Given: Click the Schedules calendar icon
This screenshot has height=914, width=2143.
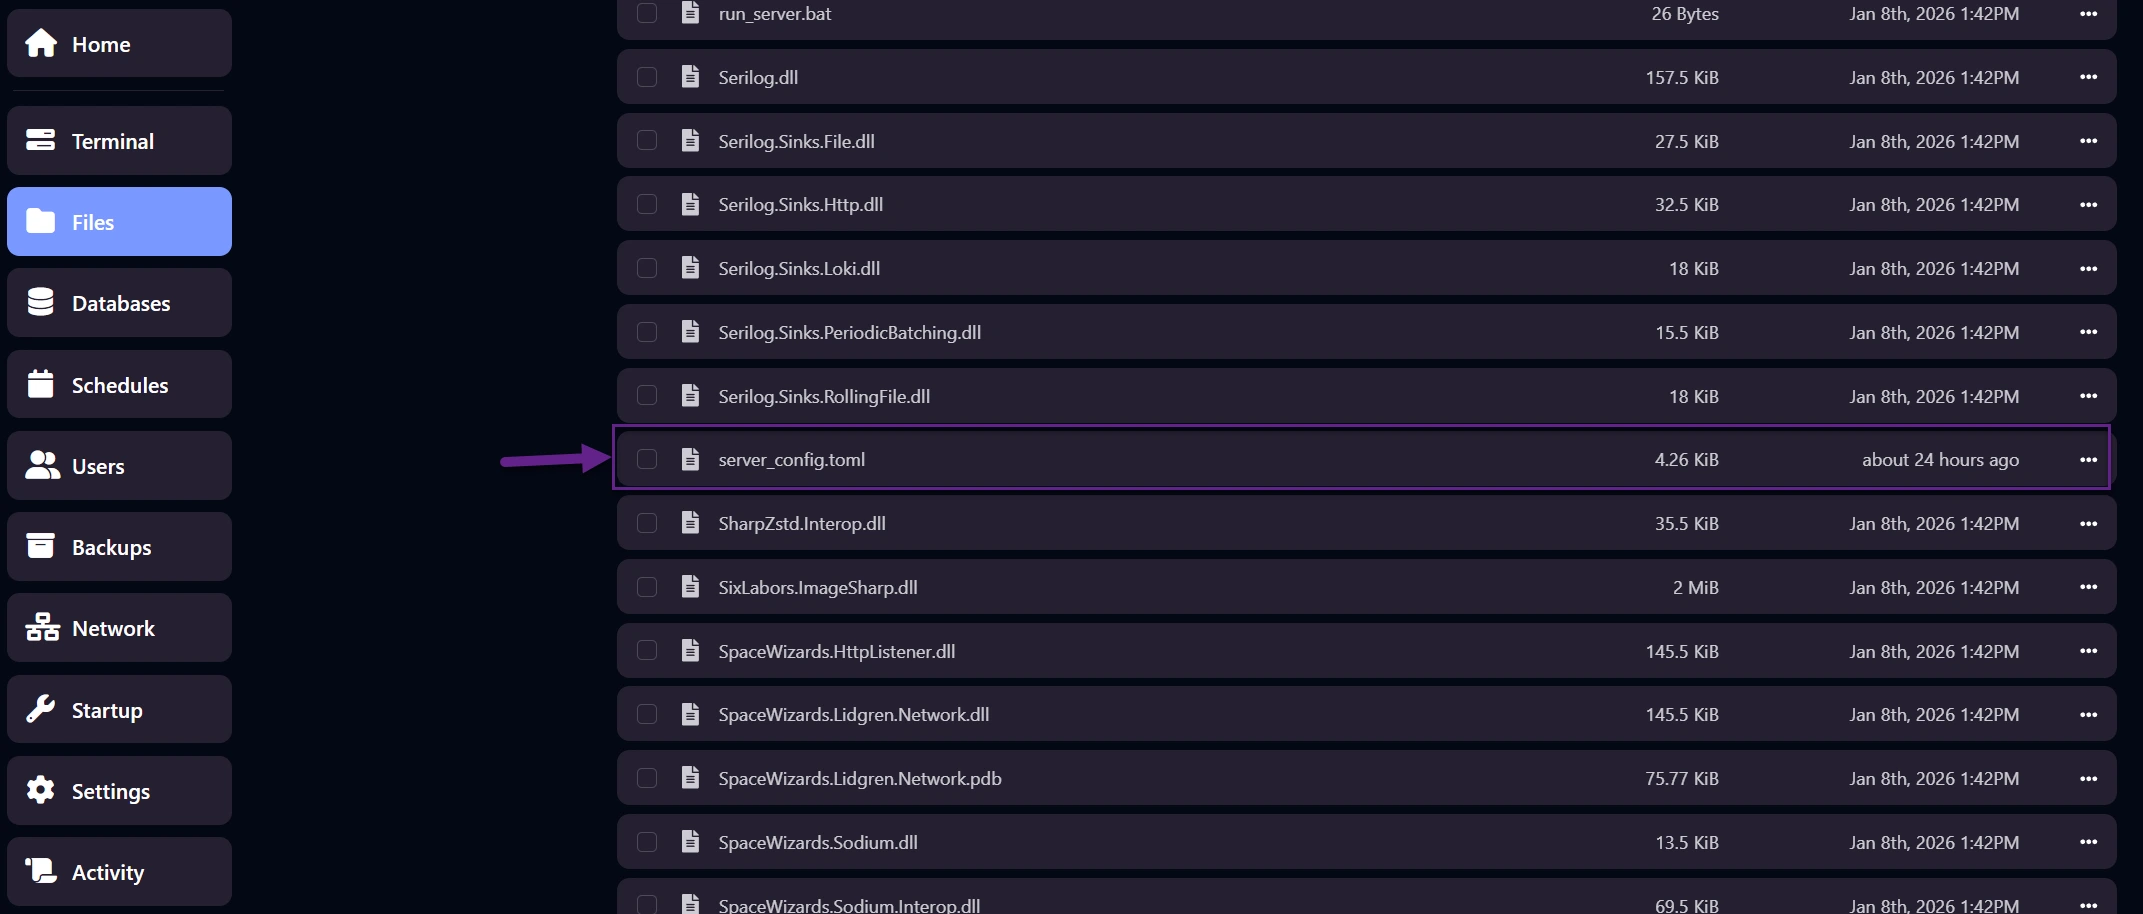Looking at the screenshot, I should [x=41, y=385].
